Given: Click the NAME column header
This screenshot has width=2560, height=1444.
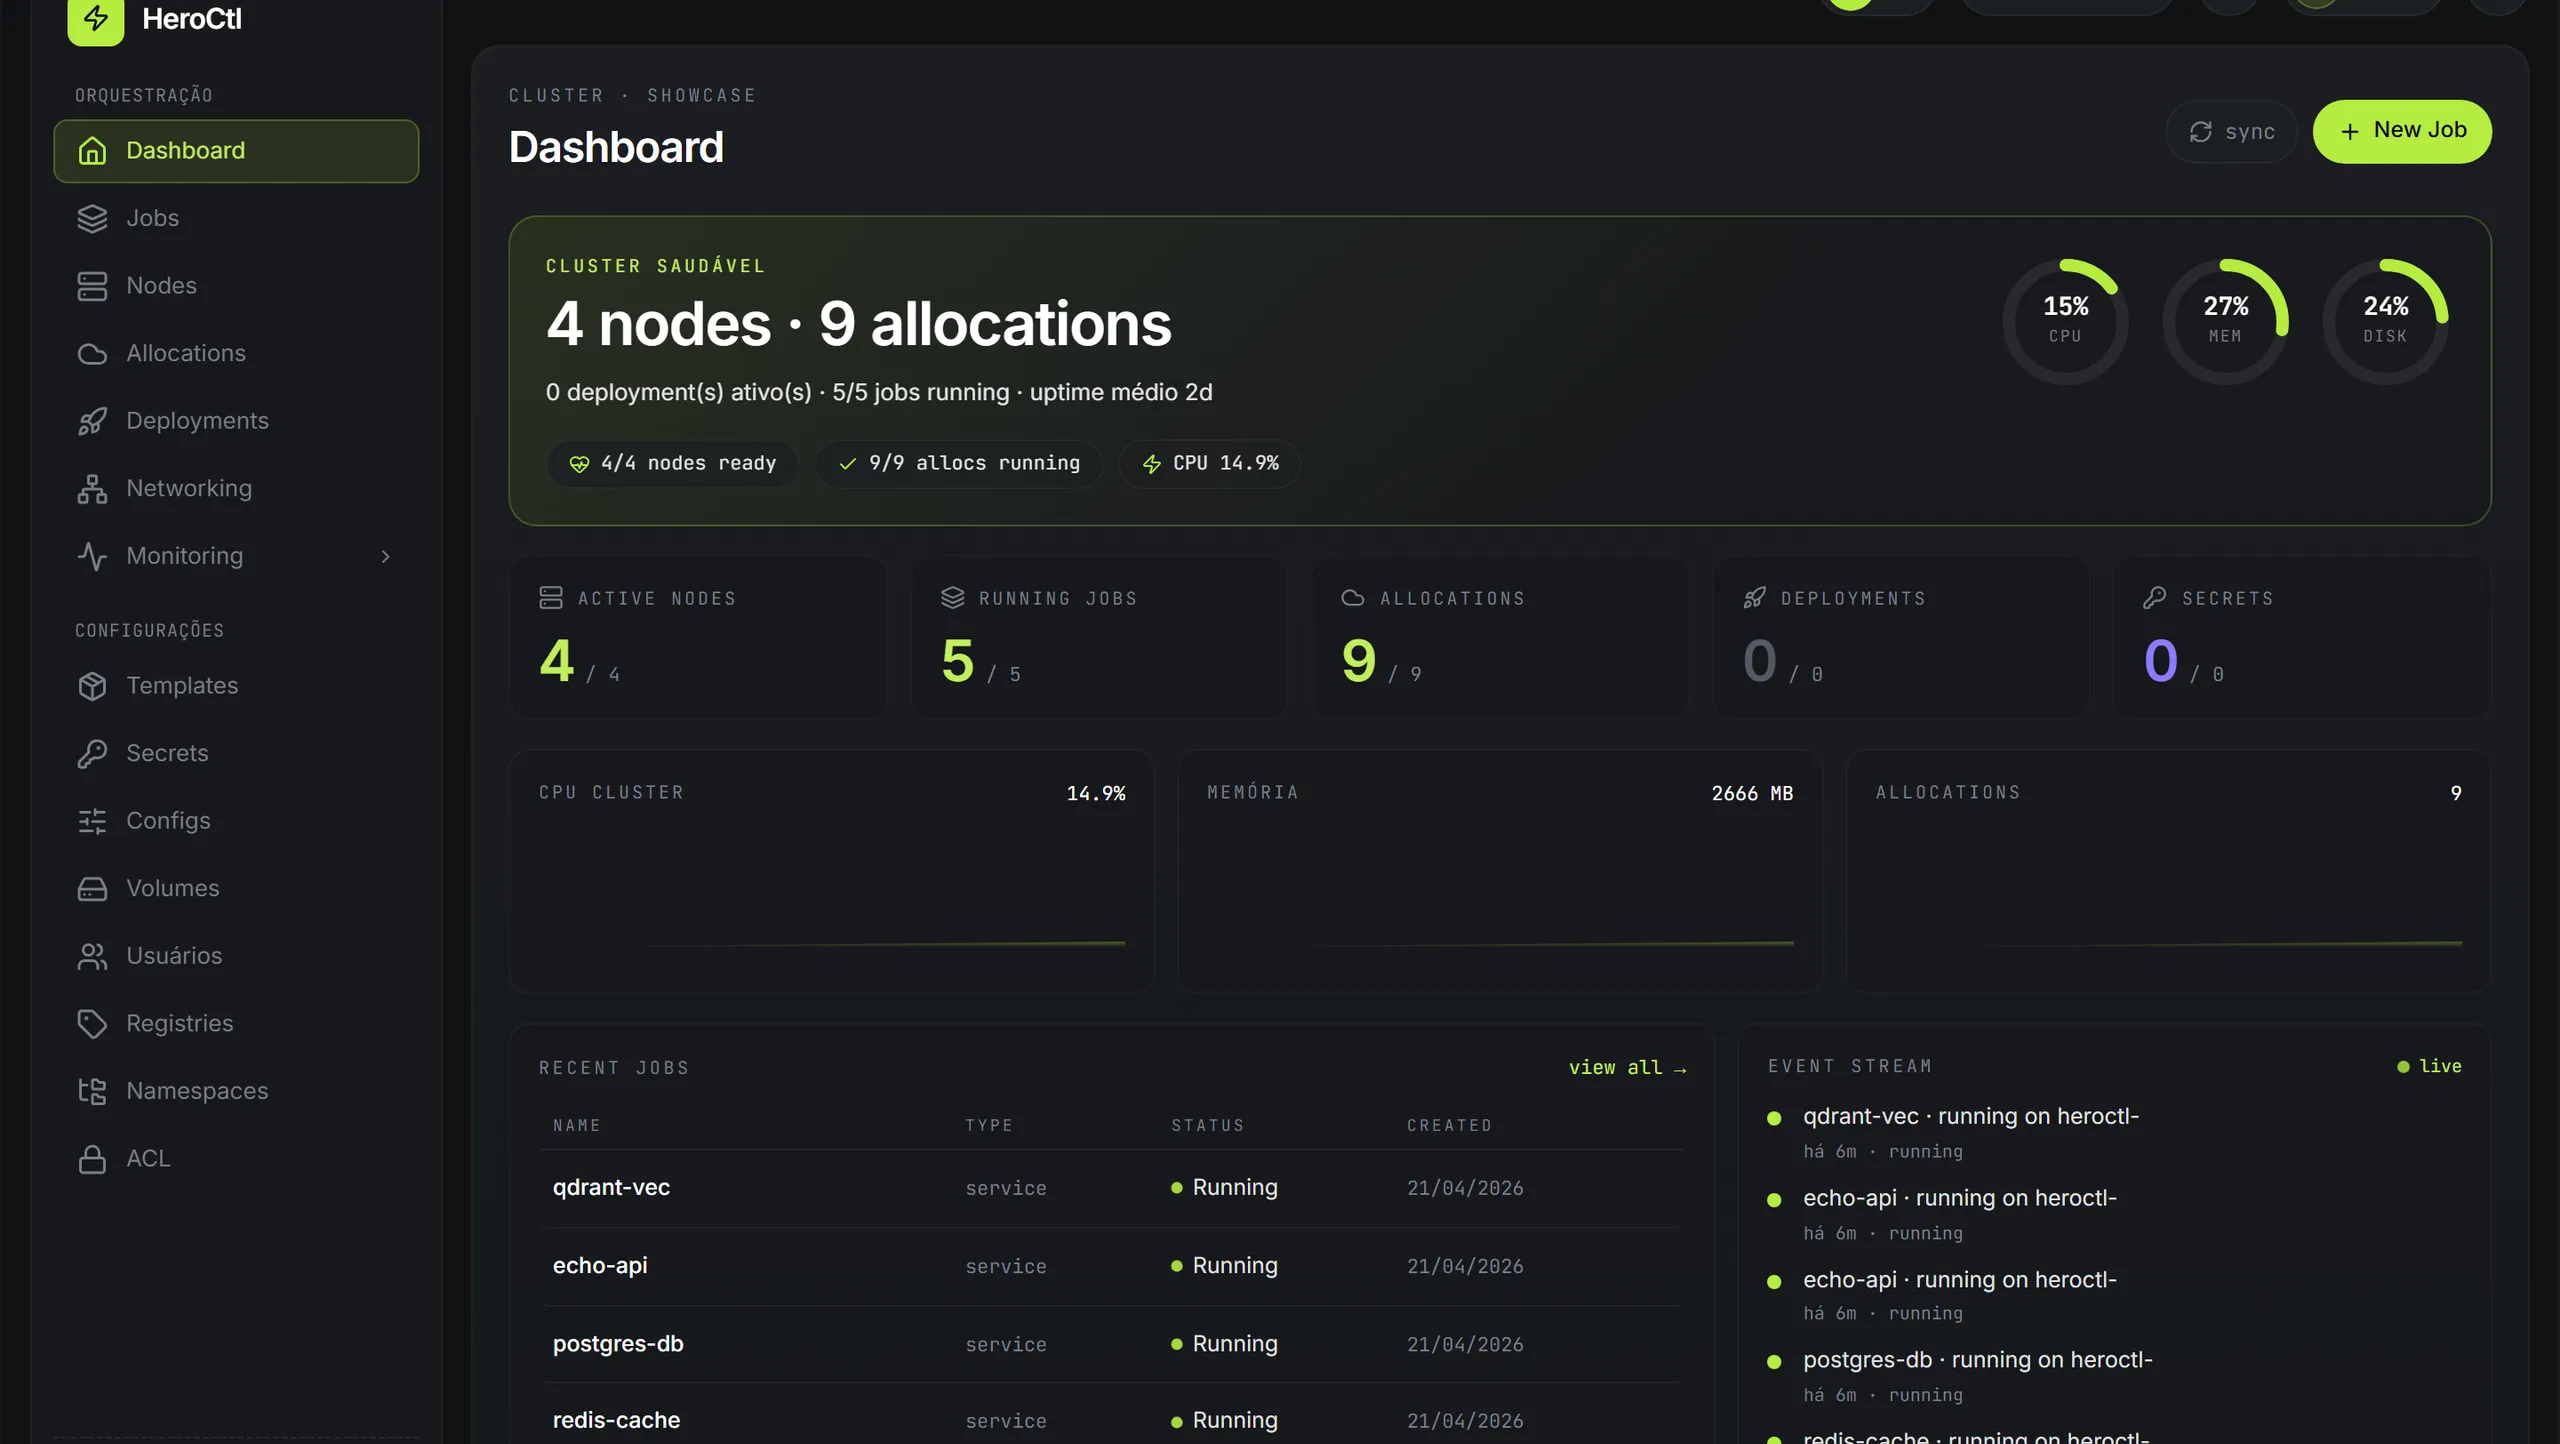Looking at the screenshot, I should (577, 1126).
